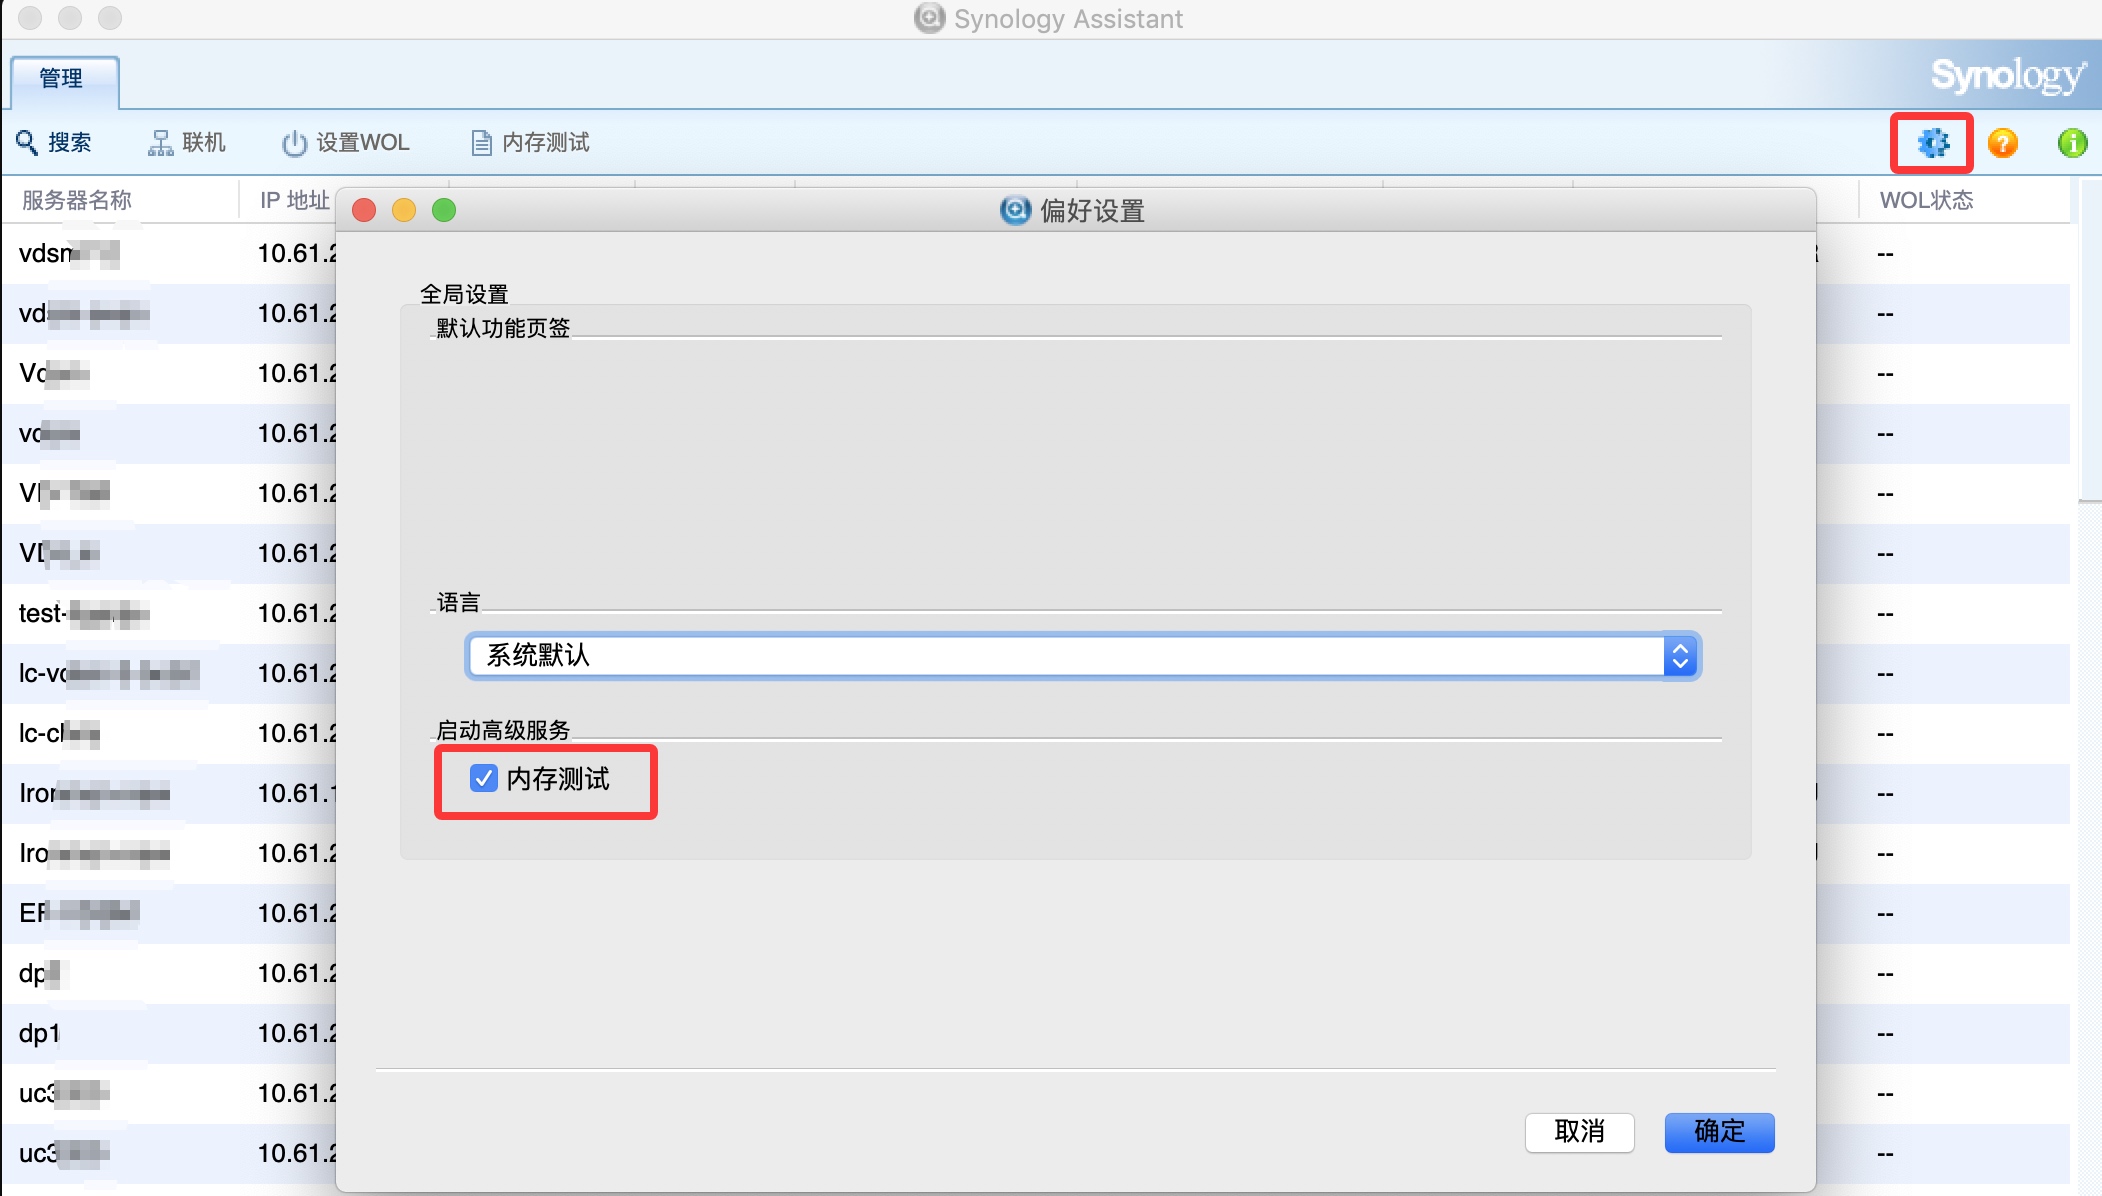Open help via the orange question mark icon

(x=2002, y=143)
